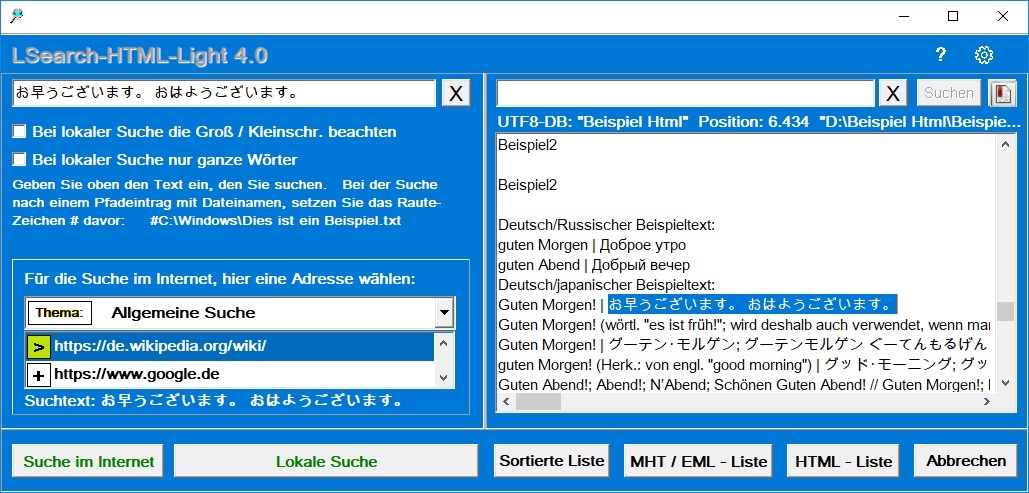The height and width of the screenshot is (493, 1029).
Task: Open help via question mark icon
Action: click(940, 55)
